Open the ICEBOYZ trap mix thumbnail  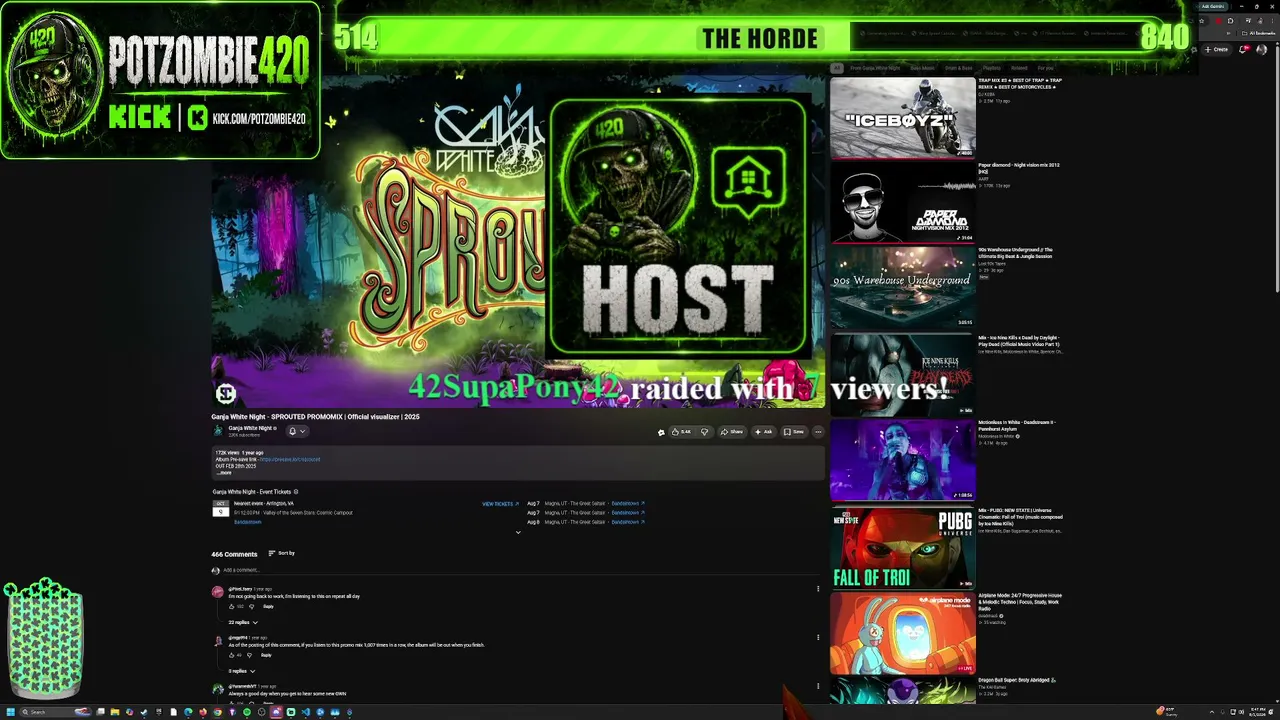pos(903,118)
